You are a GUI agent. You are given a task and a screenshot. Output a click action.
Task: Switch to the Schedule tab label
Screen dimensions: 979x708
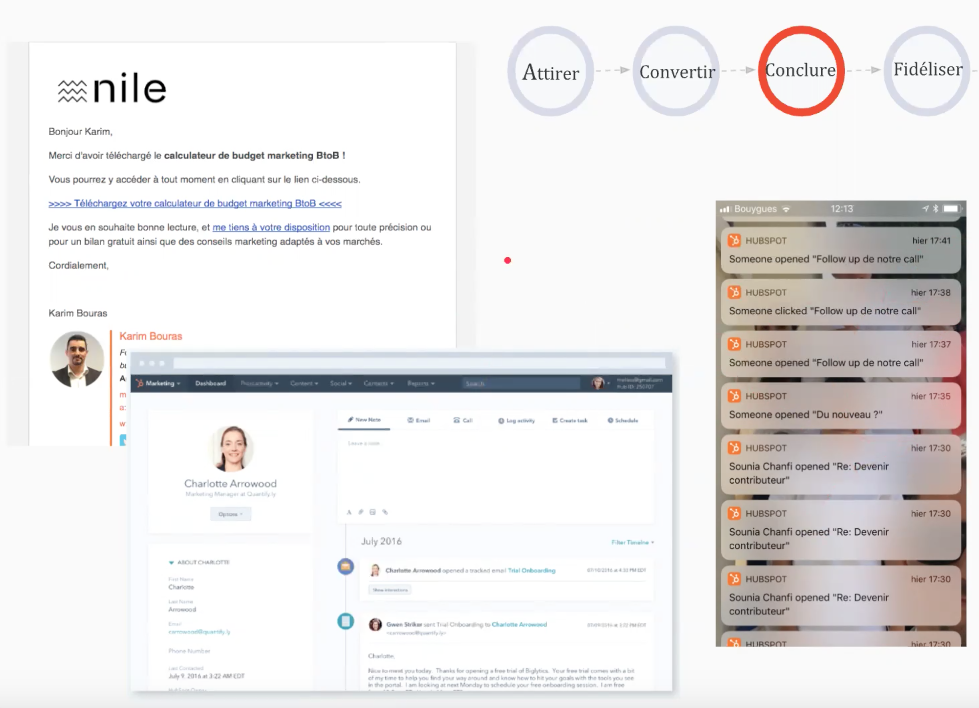click(627, 421)
